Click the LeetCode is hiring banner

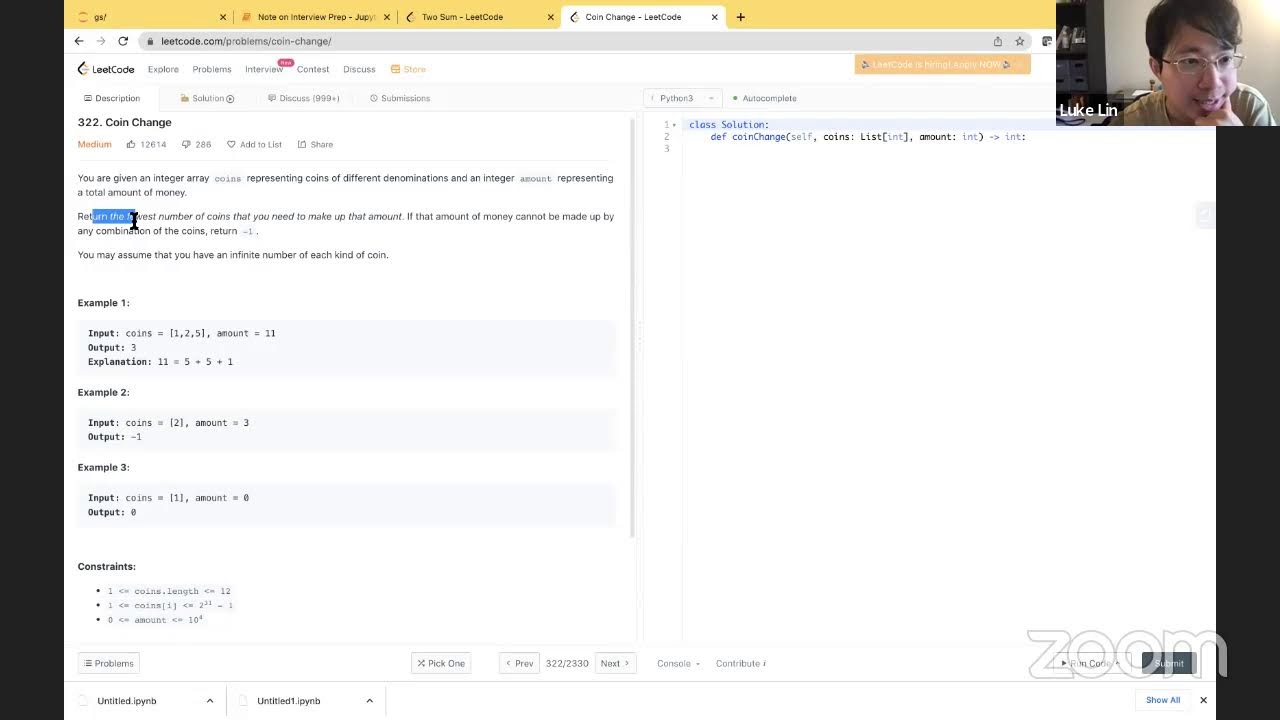942,64
